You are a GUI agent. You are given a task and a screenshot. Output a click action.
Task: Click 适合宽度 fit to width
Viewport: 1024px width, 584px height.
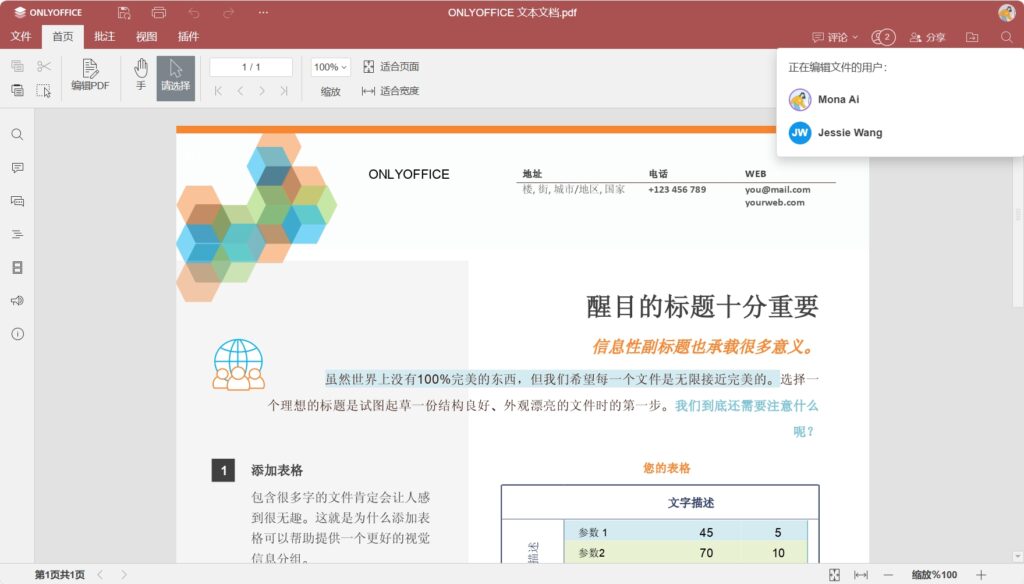[x=391, y=91]
